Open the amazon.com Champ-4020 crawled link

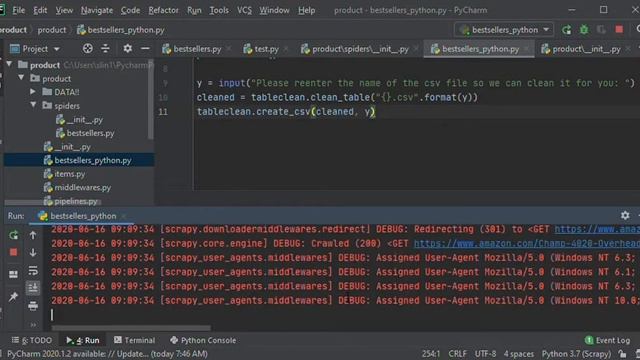tap(527, 244)
